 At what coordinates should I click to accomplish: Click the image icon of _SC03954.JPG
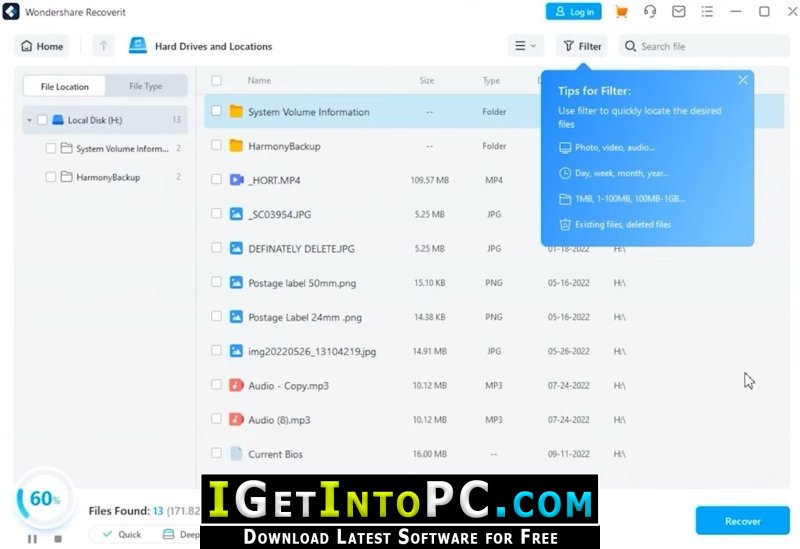click(236, 214)
